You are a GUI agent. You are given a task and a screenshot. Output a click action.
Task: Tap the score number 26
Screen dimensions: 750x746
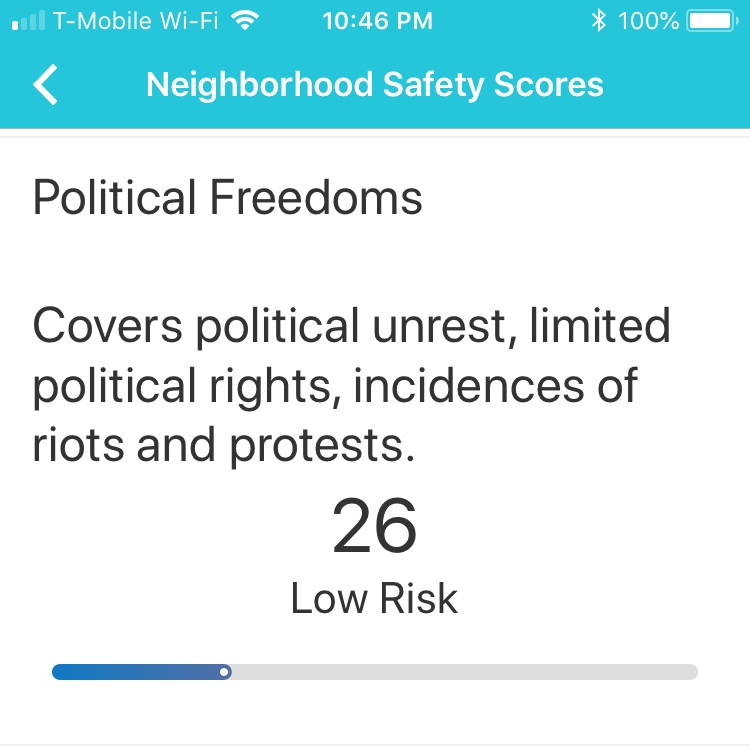pos(375,526)
